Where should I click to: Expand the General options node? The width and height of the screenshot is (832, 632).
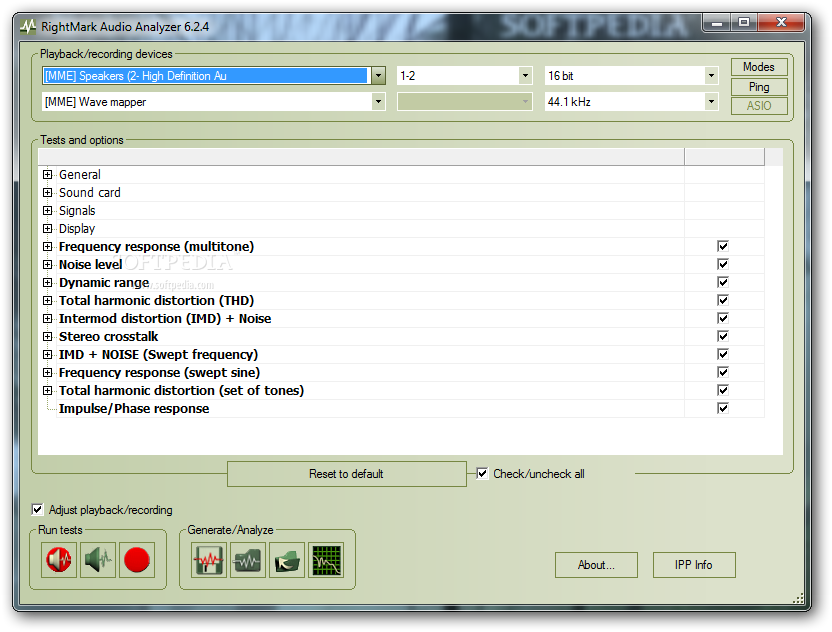[x=48, y=175]
